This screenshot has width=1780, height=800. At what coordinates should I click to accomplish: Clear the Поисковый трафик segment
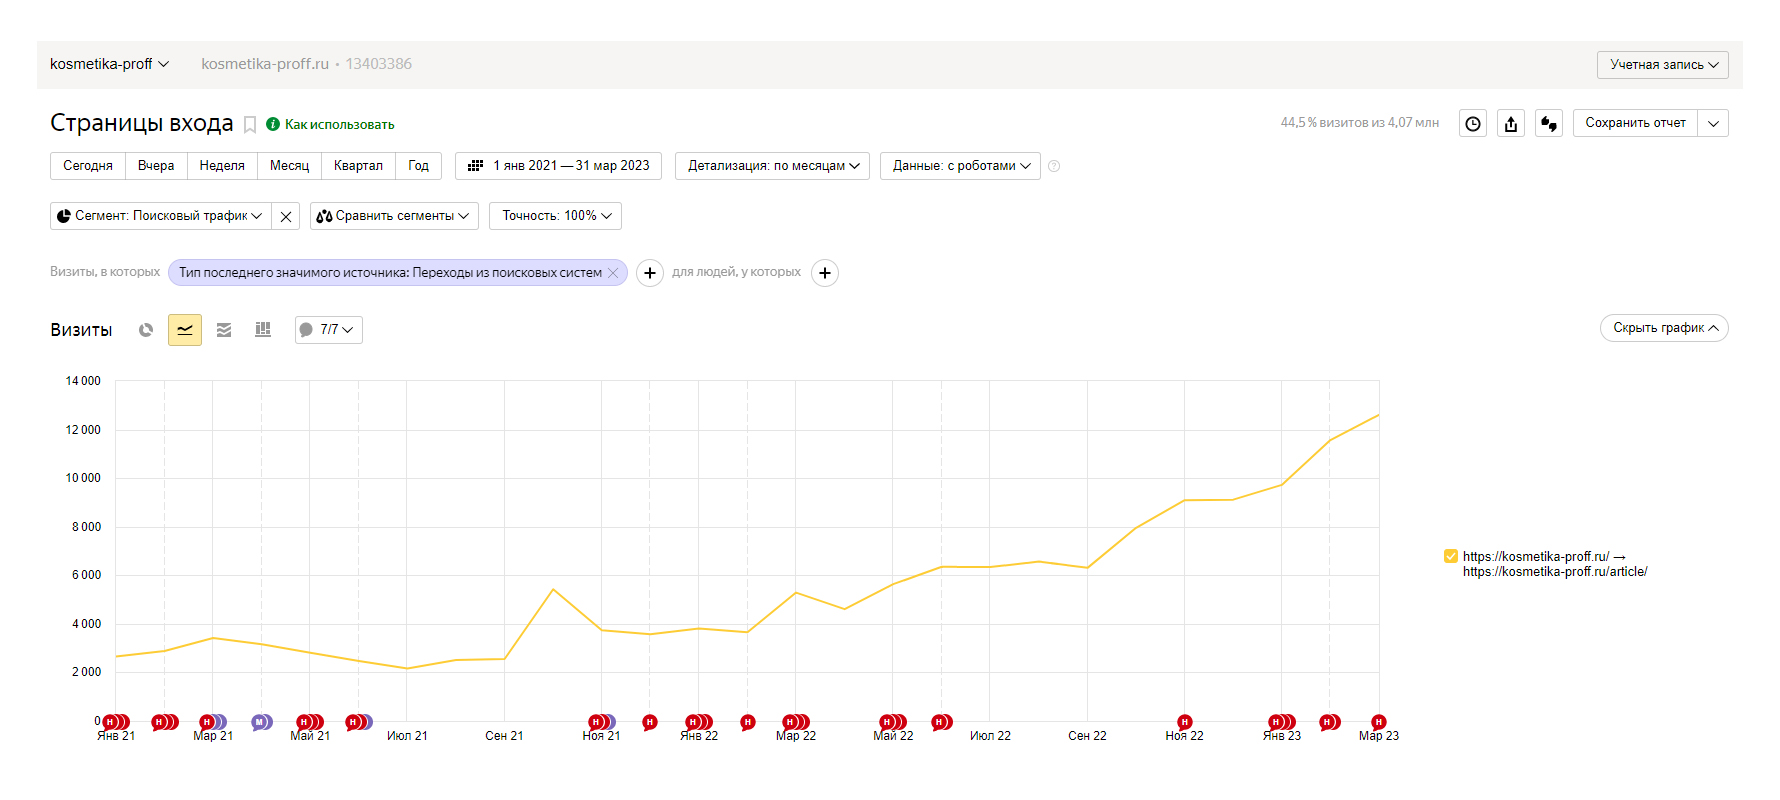(x=286, y=216)
